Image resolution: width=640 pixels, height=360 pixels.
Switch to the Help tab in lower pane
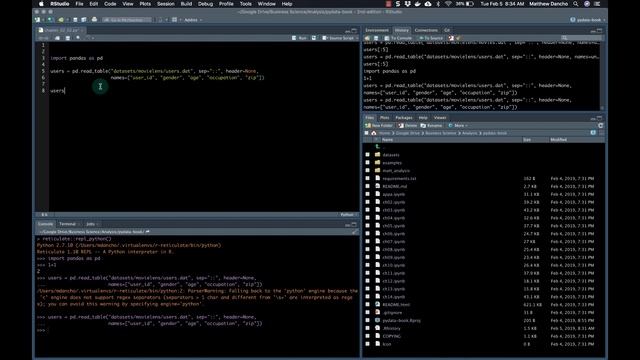pyautogui.click(x=423, y=118)
